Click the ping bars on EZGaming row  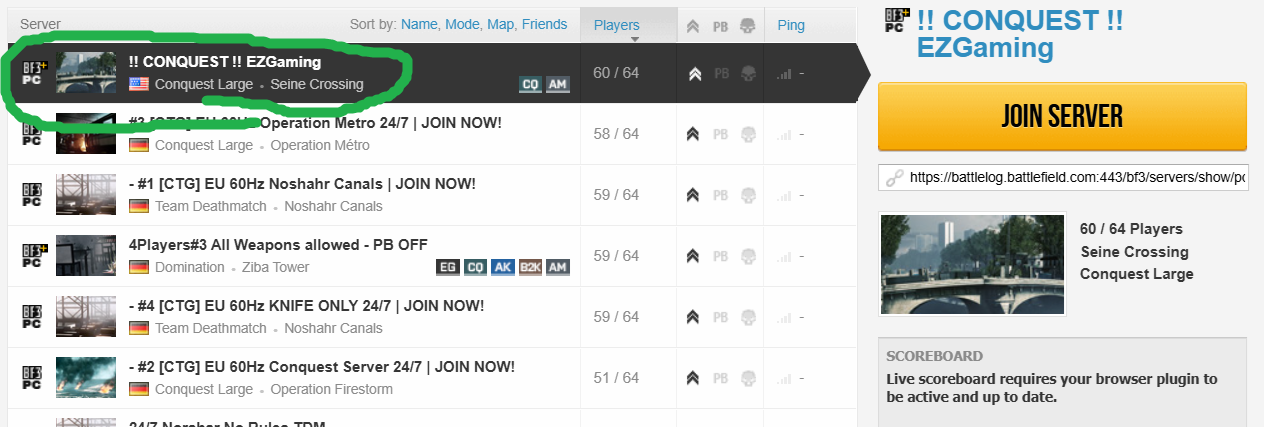(785, 73)
